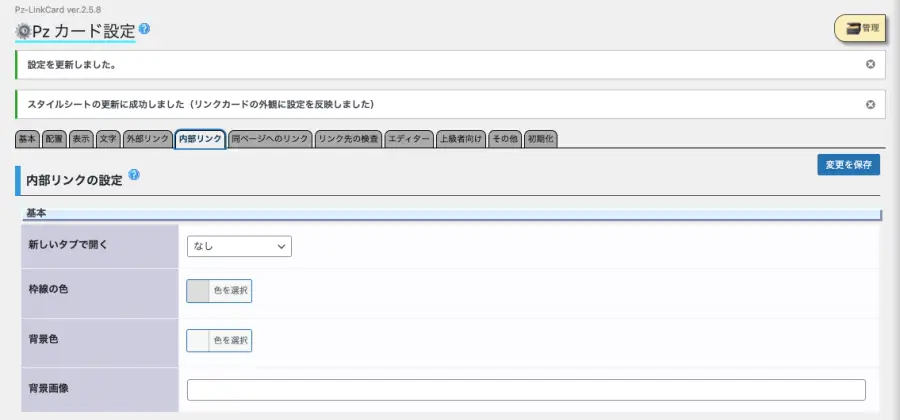Select the 内部リンク tab
The image size is (900, 420).
tap(200, 139)
